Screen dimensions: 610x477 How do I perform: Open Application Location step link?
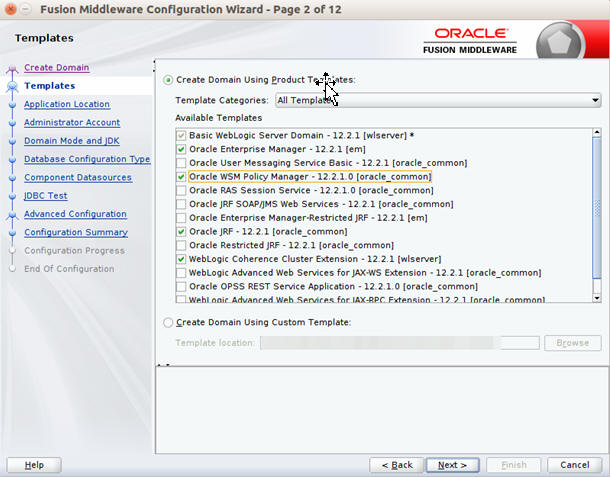[67, 104]
